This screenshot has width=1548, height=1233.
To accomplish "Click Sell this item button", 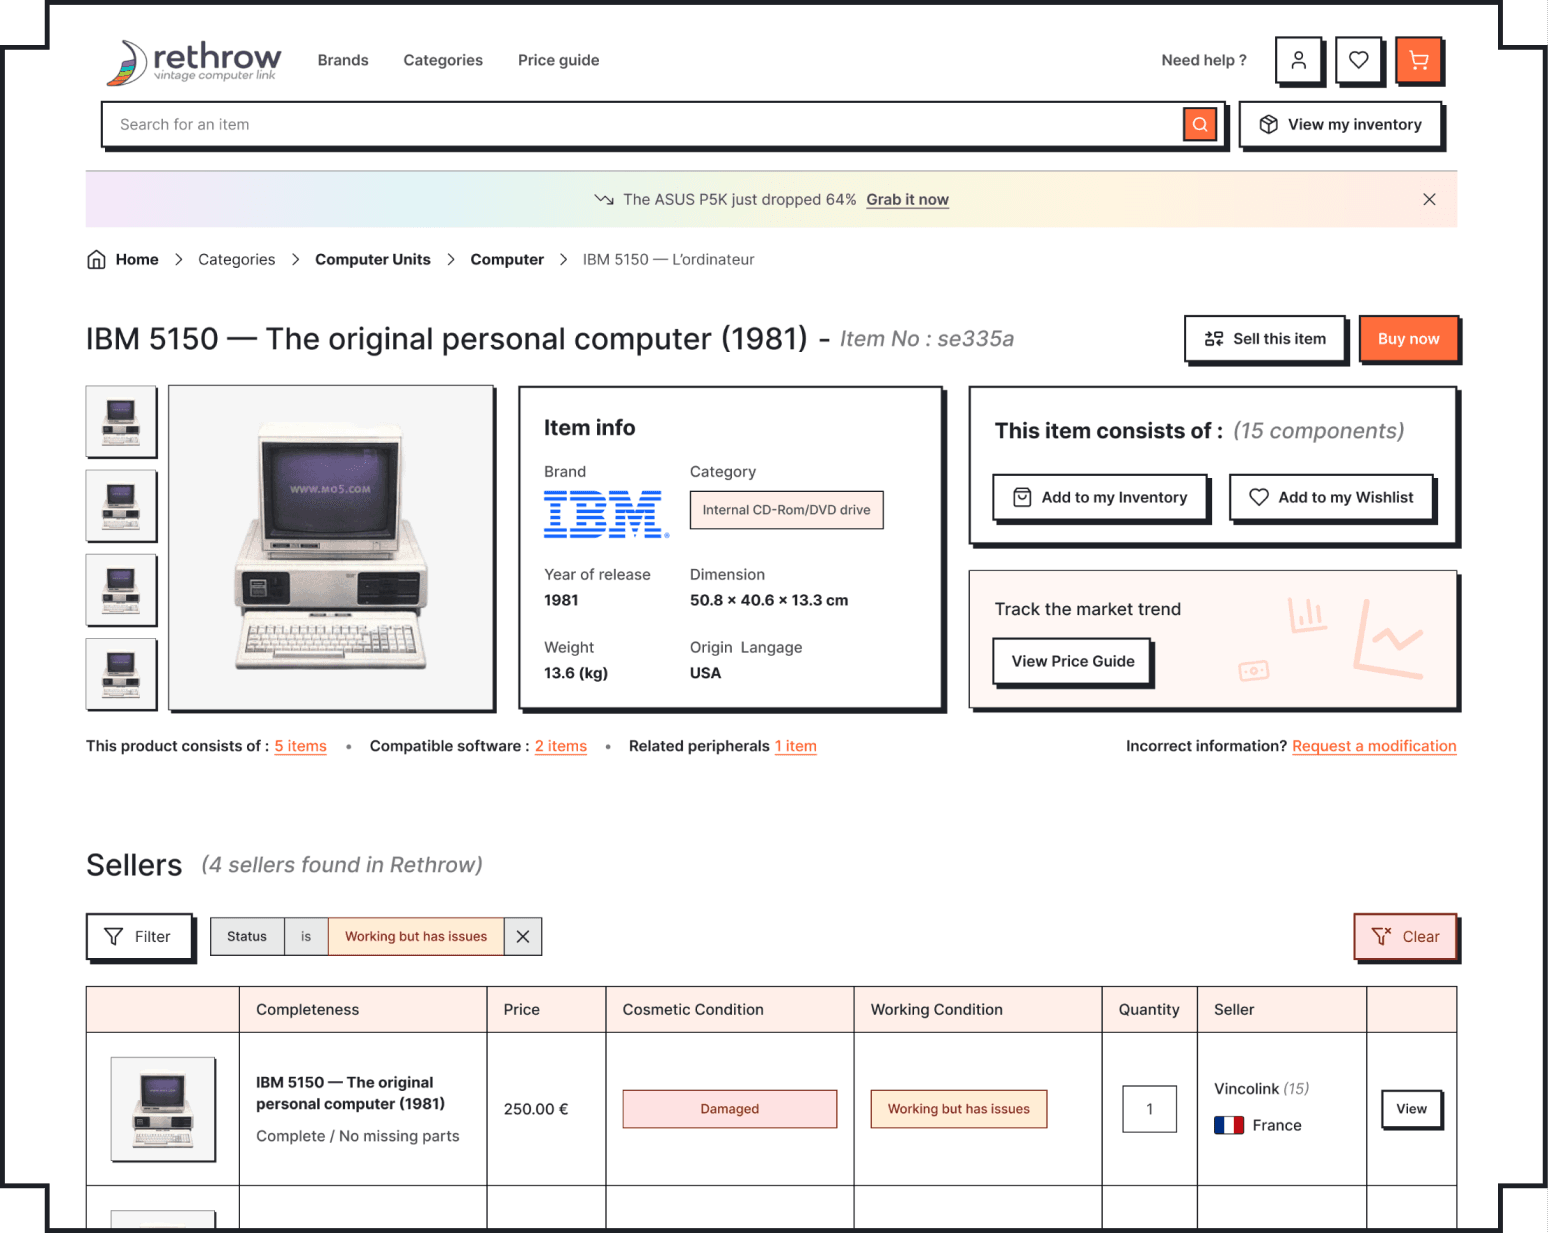I will pyautogui.click(x=1265, y=339).
